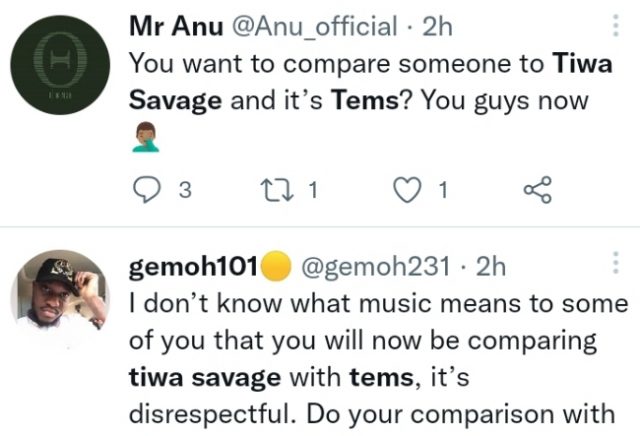Share Mr Anu's tweet
The height and width of the screenshot is (436, 640).
[538, 190]
